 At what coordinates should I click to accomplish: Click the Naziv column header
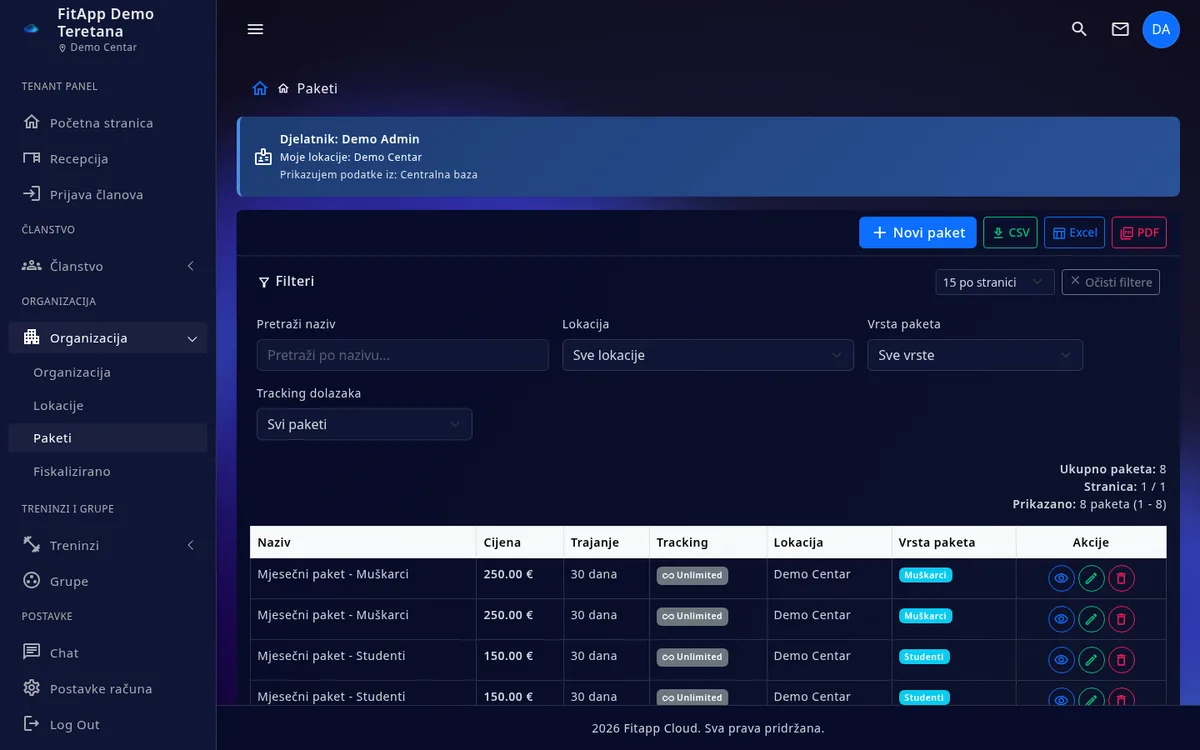[x=363, y=542]
